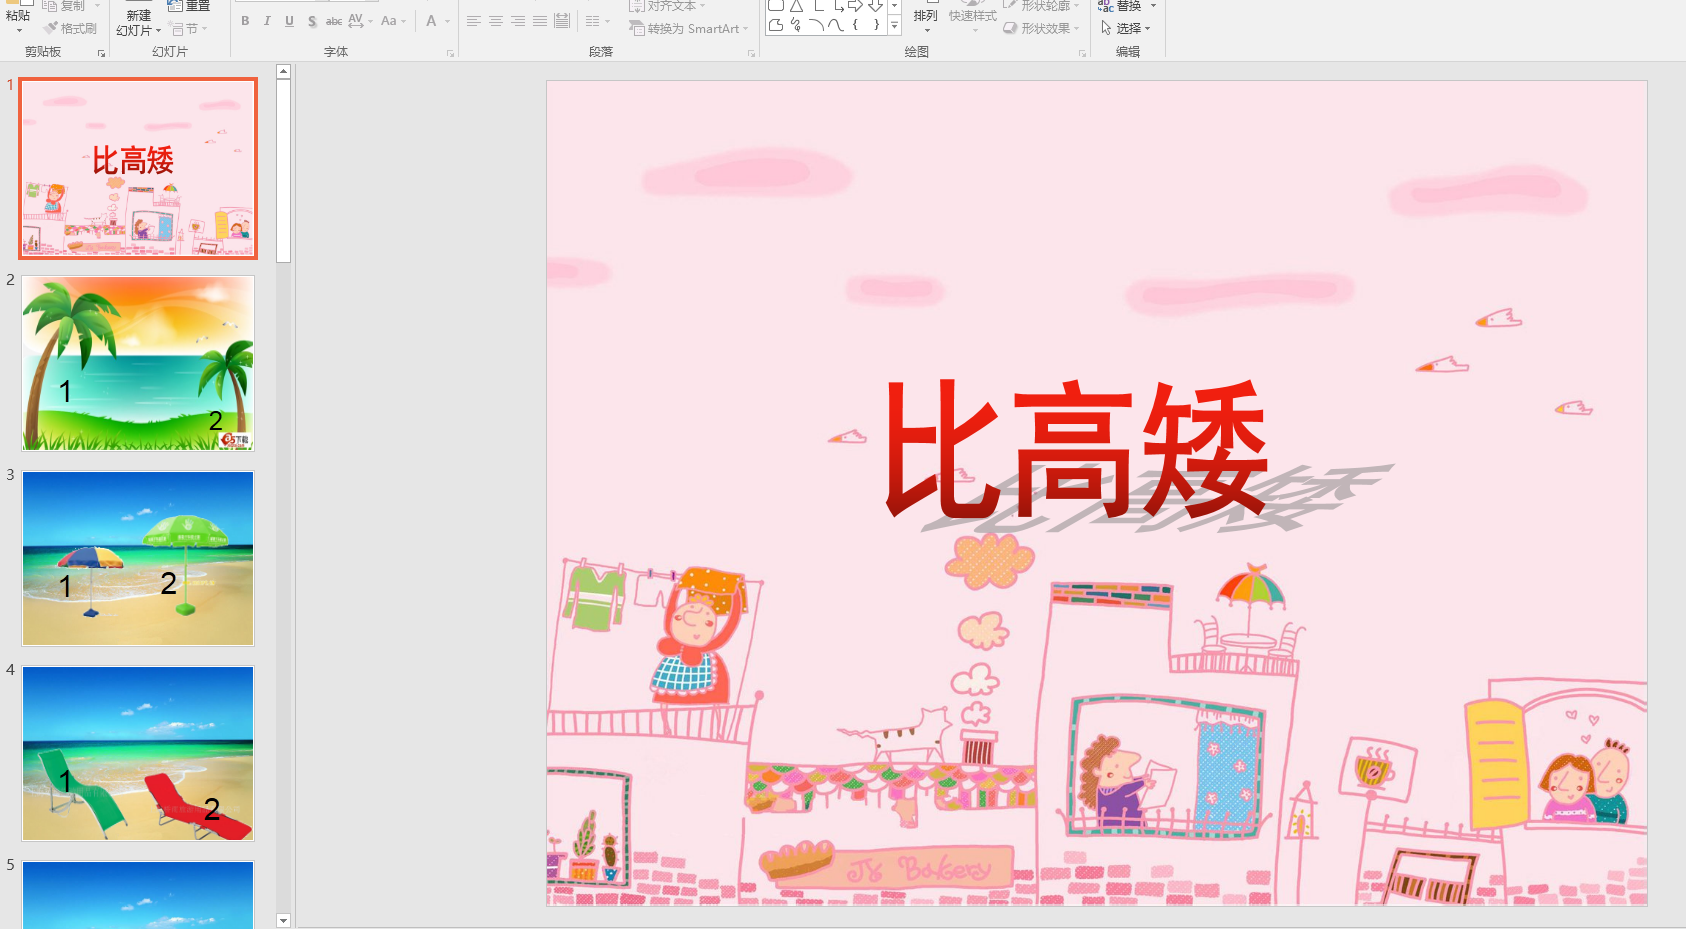Apply text shadow with the S icon

coord(312,20)
